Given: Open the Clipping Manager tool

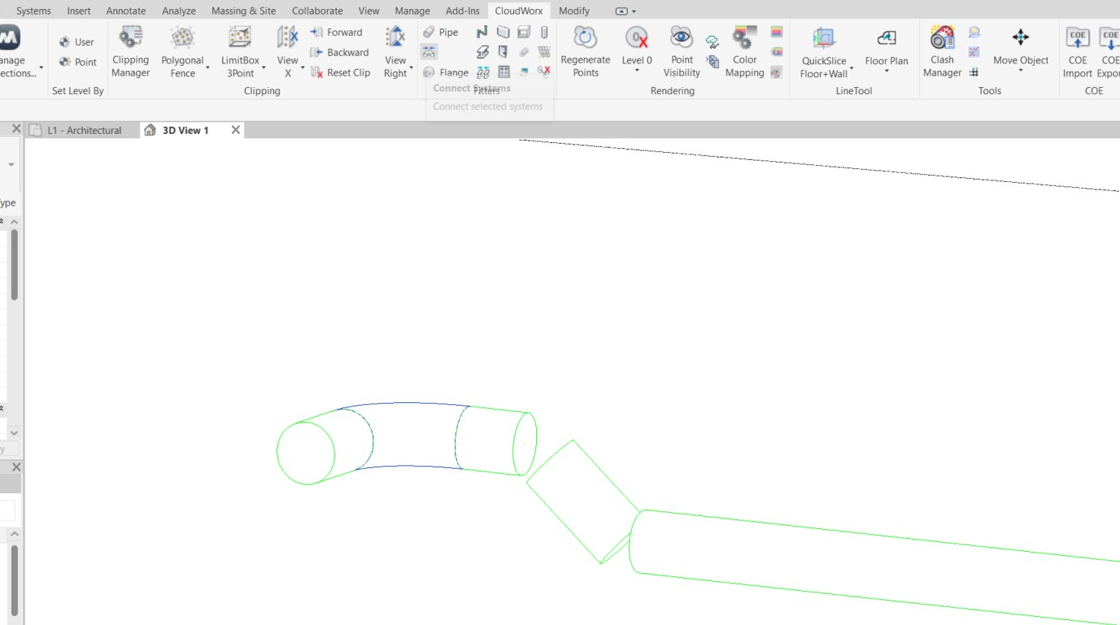Looking at the screenshot, I should 130,51.
